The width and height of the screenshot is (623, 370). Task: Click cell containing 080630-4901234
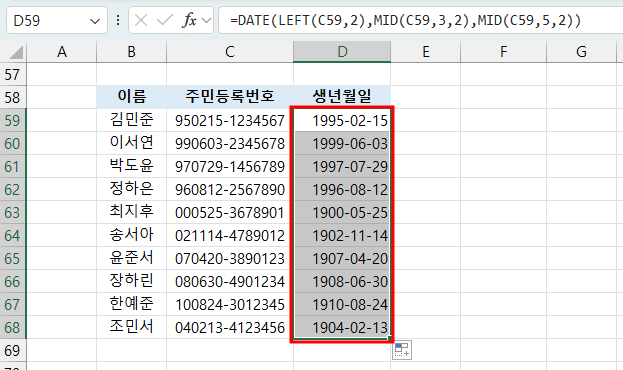coord(230,281)
